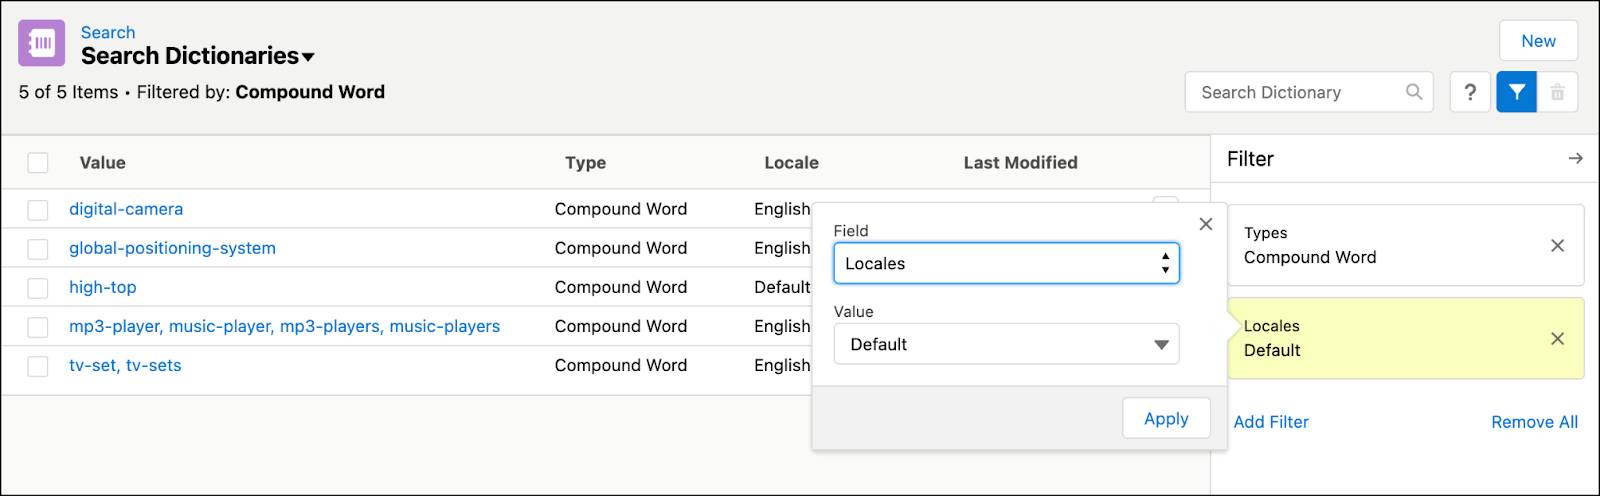The width and height of the screenshot is (1600, 496).
Task: Click the Add Filter link
Action: pos(1271,422)
